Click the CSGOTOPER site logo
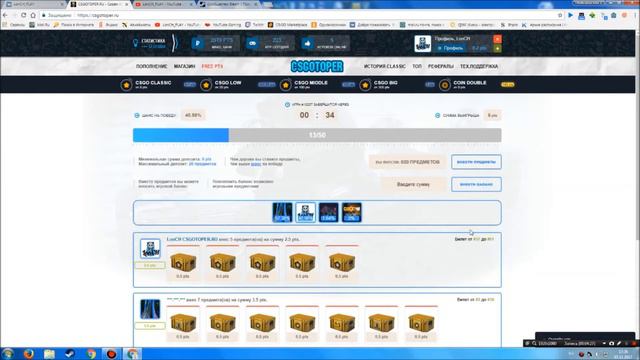 tap(317, 66)
